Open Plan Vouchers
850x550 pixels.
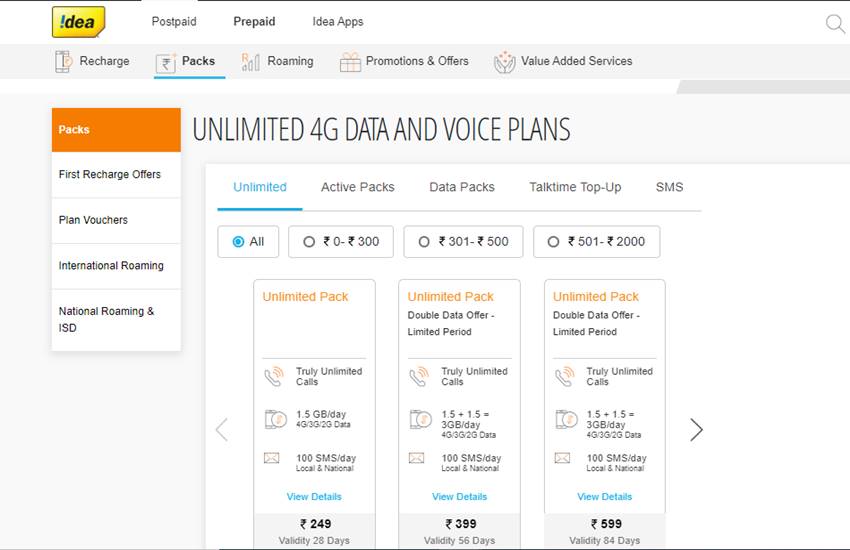(x=116, y=220)
